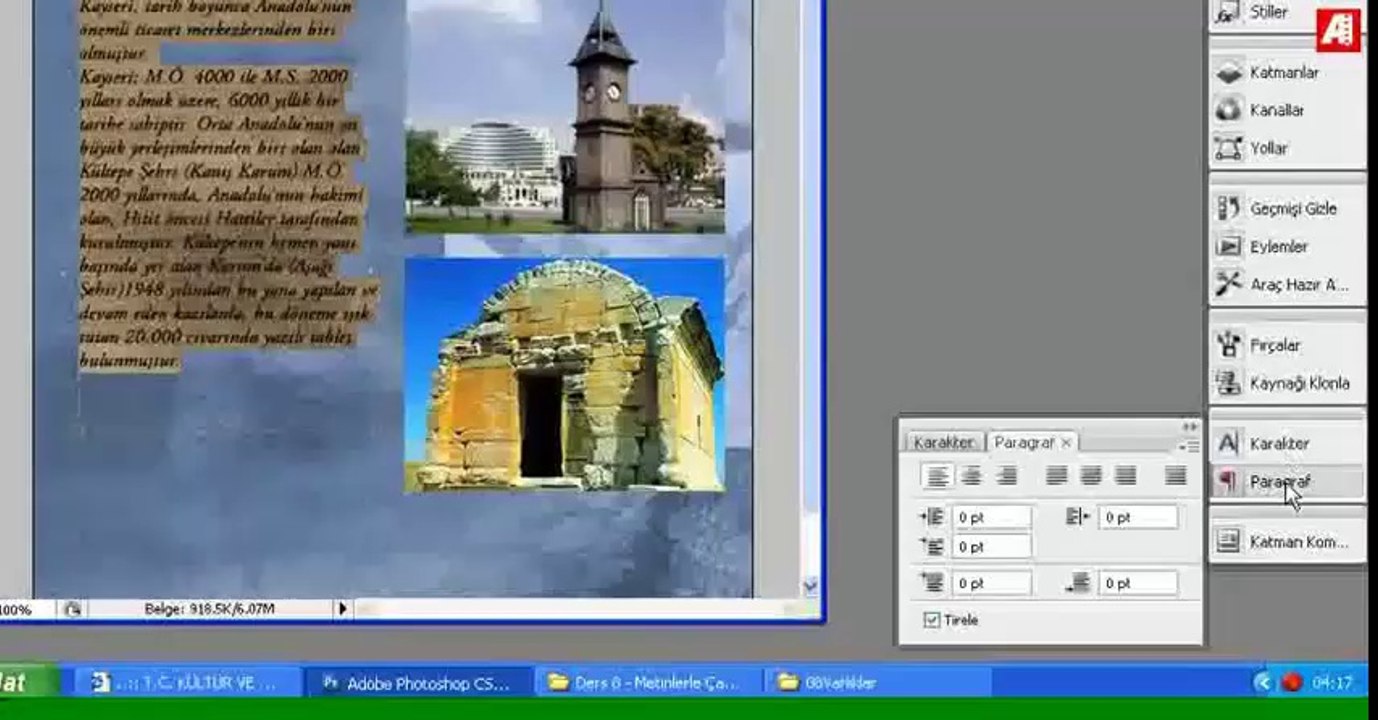Click the space after paragraph field

coord(1138,583)
